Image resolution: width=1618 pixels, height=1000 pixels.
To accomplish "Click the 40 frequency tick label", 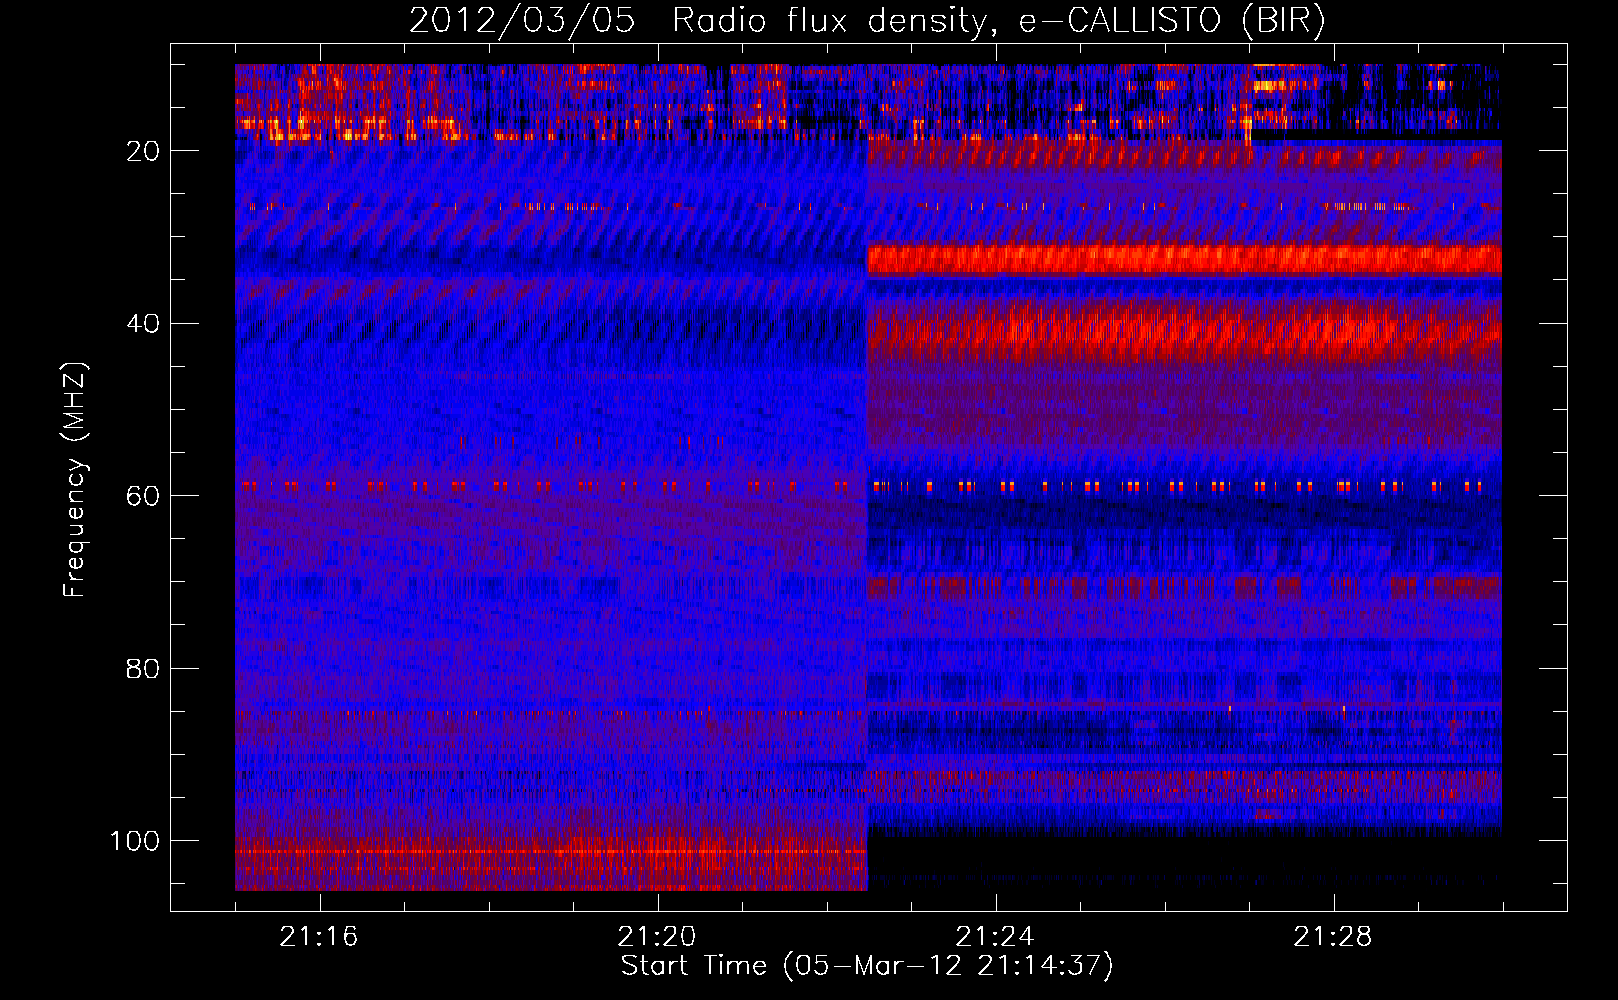I will pos(143,324).
